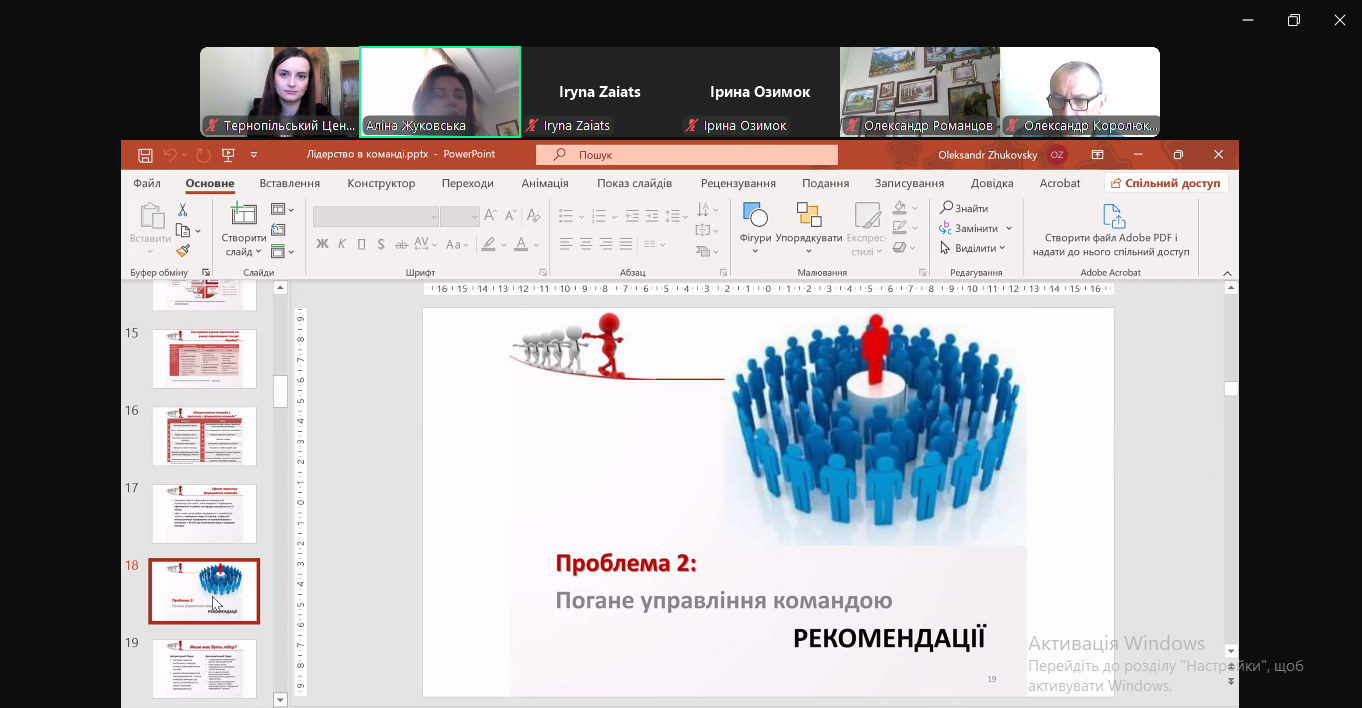Redo the action with the circular arrow

pos(203,155)
